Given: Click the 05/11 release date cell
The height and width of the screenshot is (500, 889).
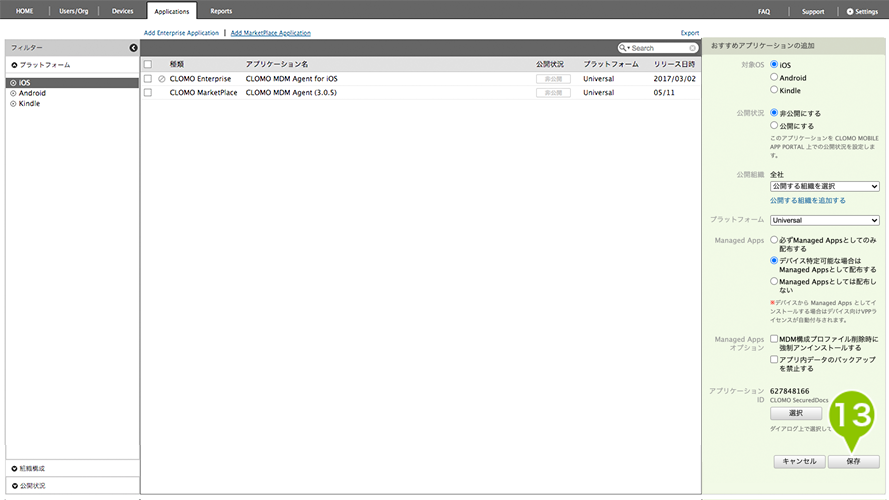Looking at the screenshot, I should [x=664, y=92].
